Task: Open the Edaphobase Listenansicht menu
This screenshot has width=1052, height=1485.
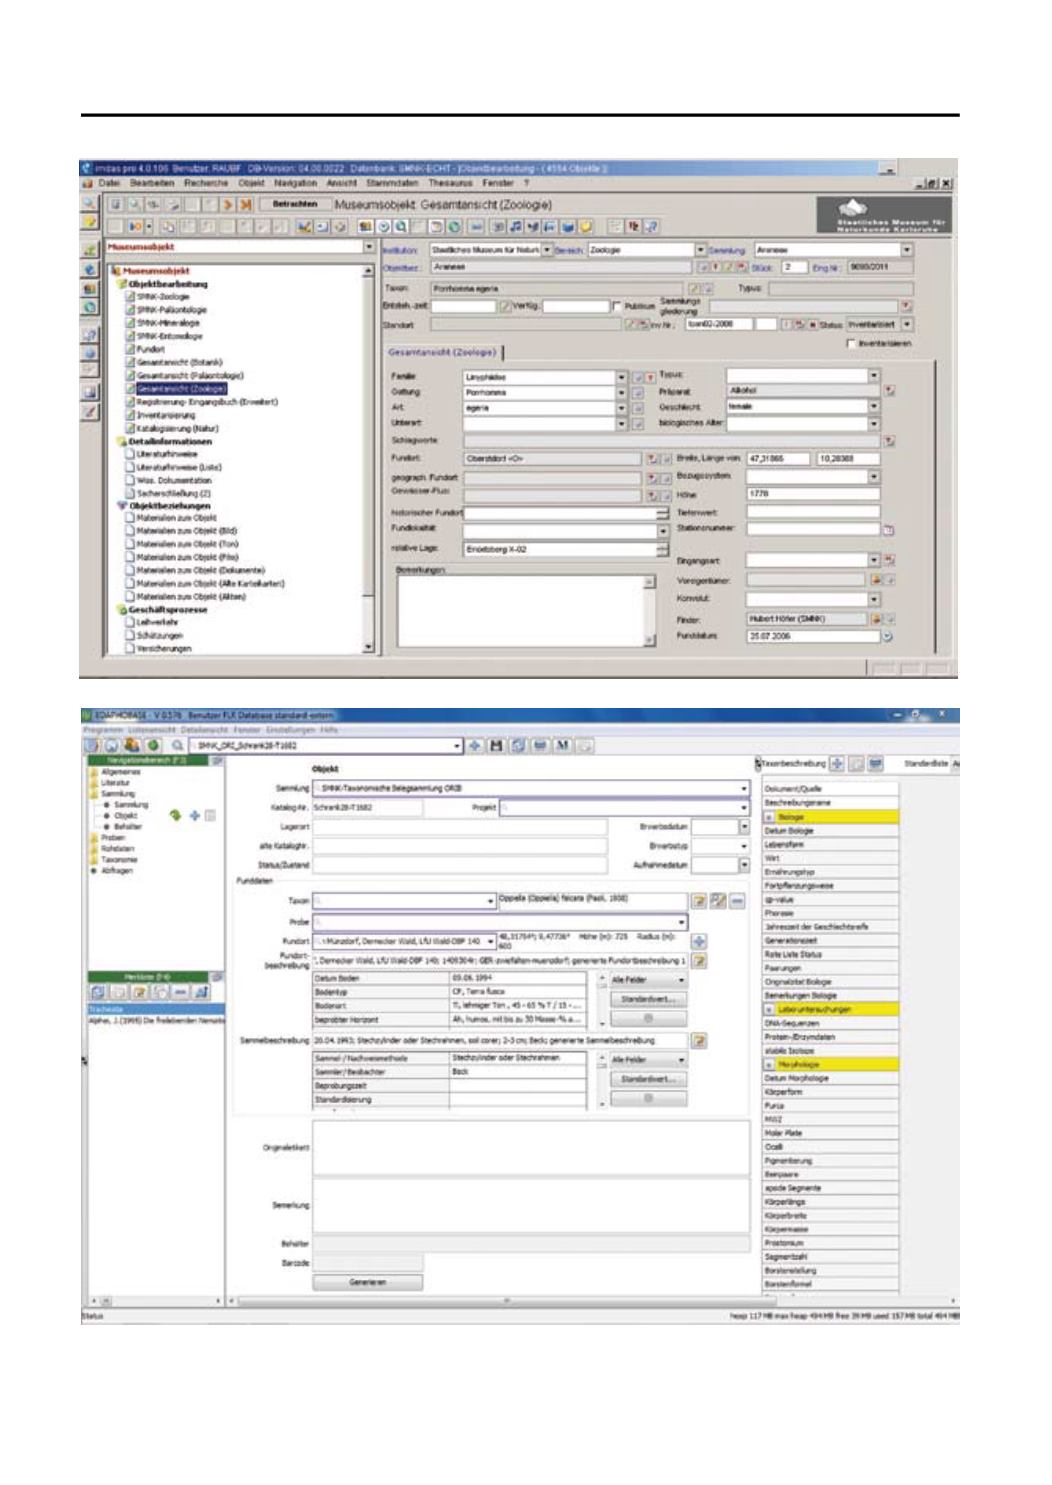Action: coord(153,730)
